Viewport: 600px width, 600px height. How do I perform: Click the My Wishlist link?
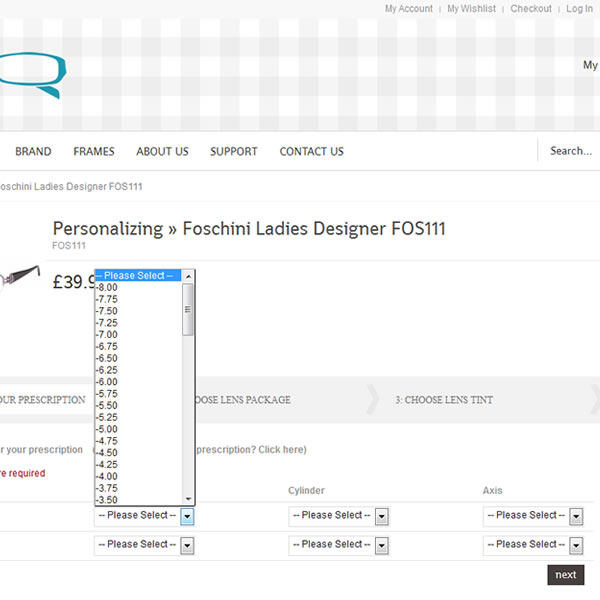pyautogui.click(x=471, y=9)
